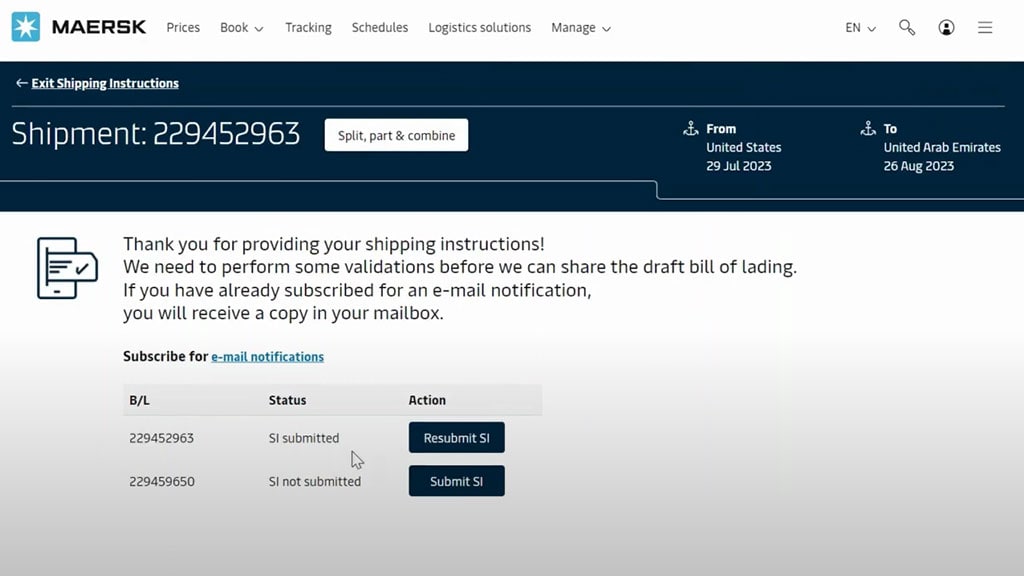Viewport: 1024px width, 576px height.
Task: Expand the Manage dropdown
Action: tap(580, 28)
